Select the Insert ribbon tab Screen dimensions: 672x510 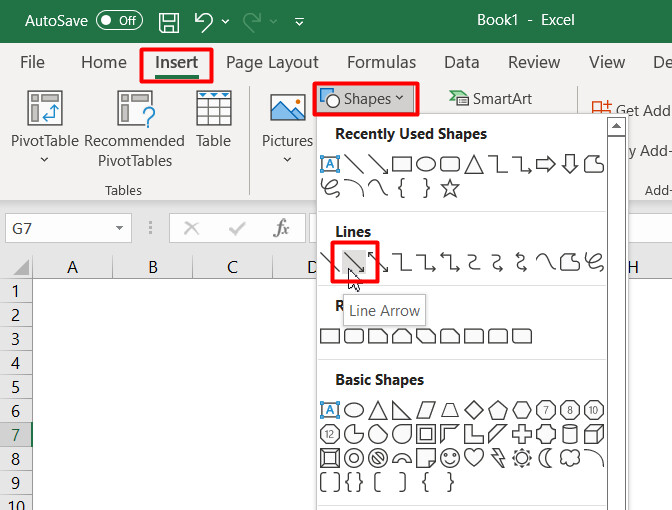pos(176,63)
